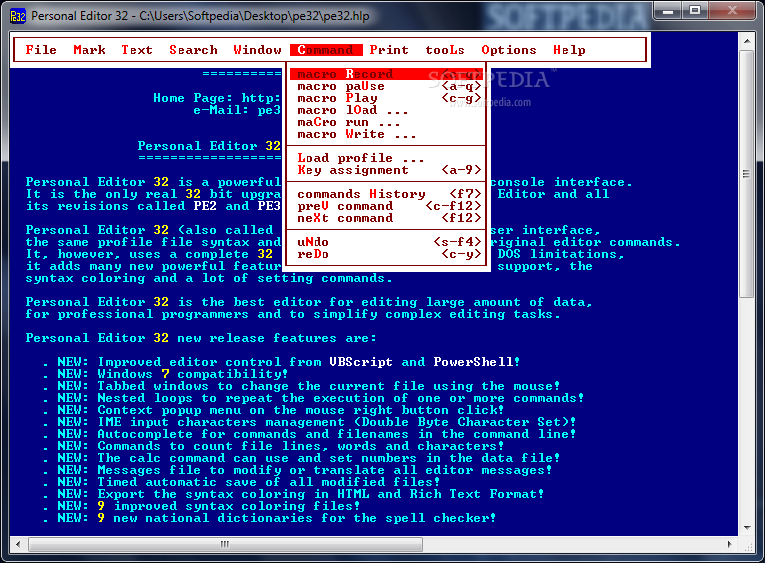Image resolution: width=765 pixels, height=563 pixels.
Task: Click vertical scrollbar up arrow
Action: click(747, 41)
